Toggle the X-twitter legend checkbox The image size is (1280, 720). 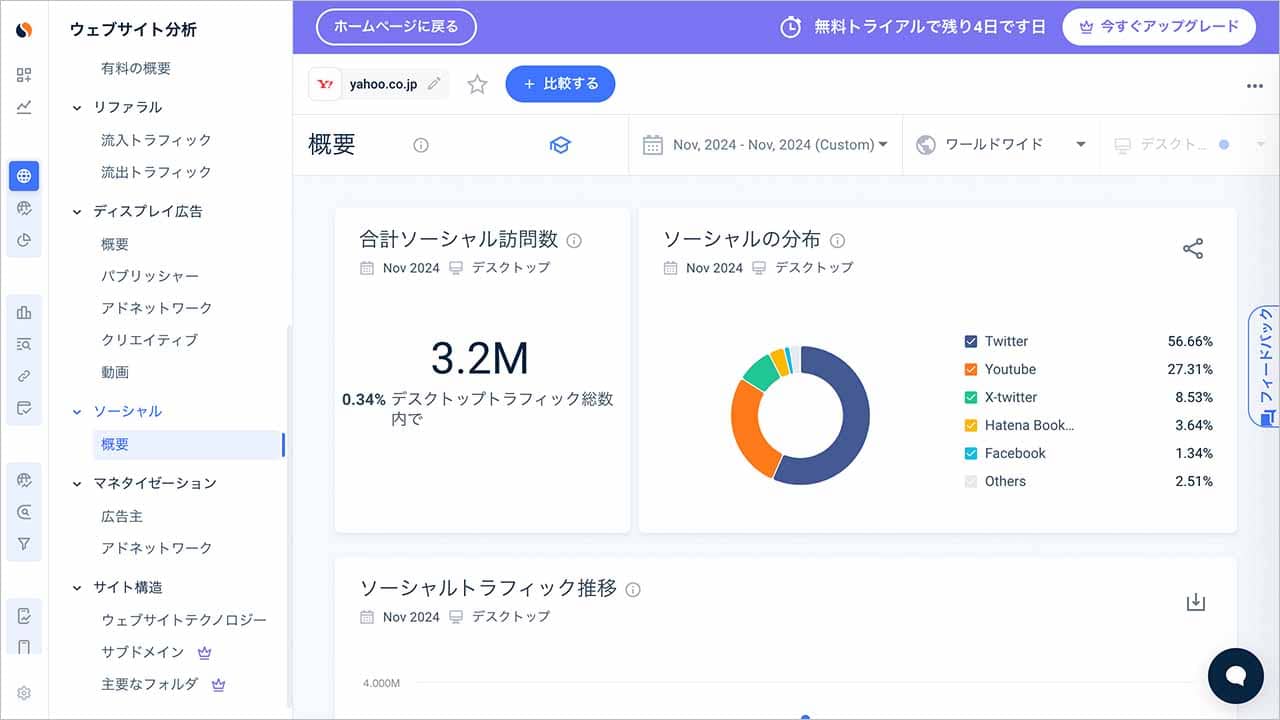pos(970,397)
